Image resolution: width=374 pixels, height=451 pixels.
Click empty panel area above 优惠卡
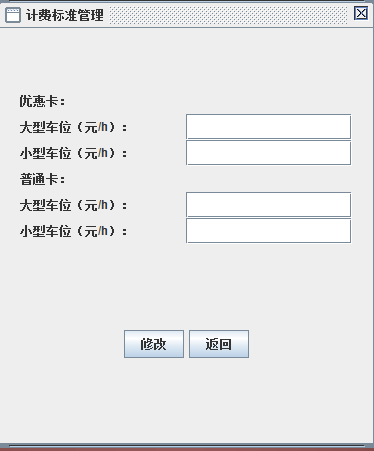pos(187,60)
